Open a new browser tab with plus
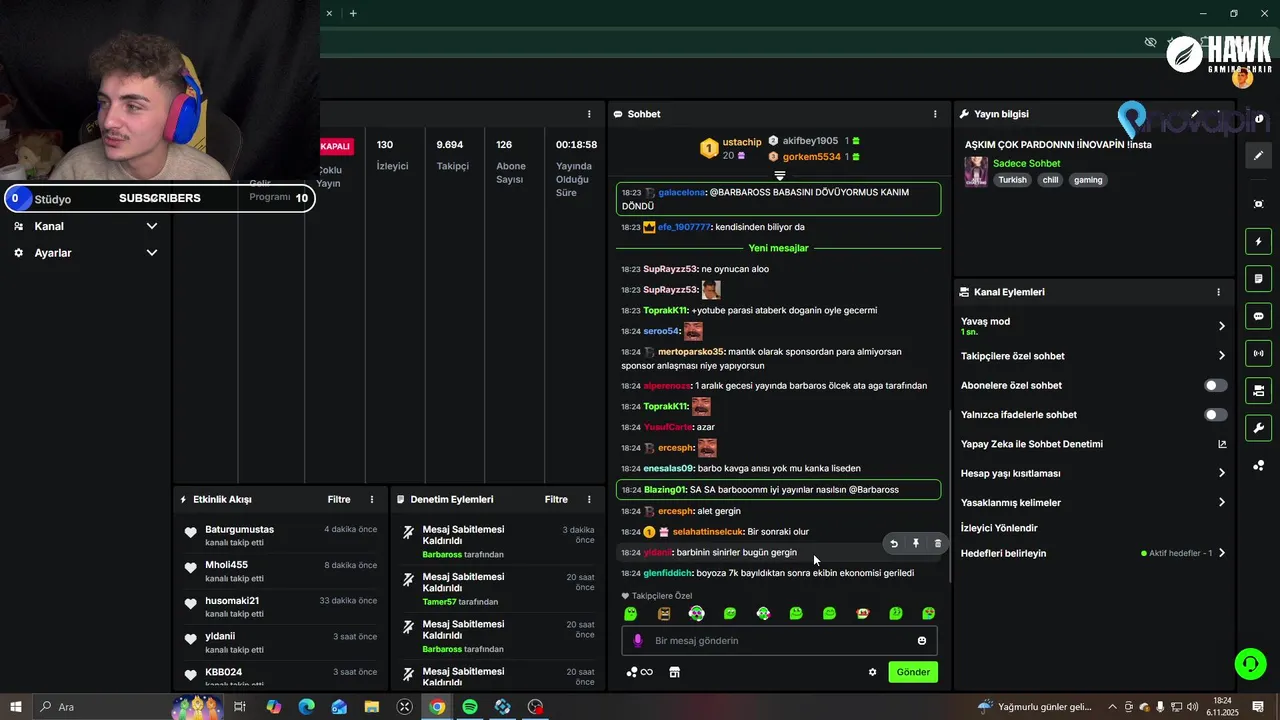This screenshot has width=1280, height=720. (x=353, y=13)
